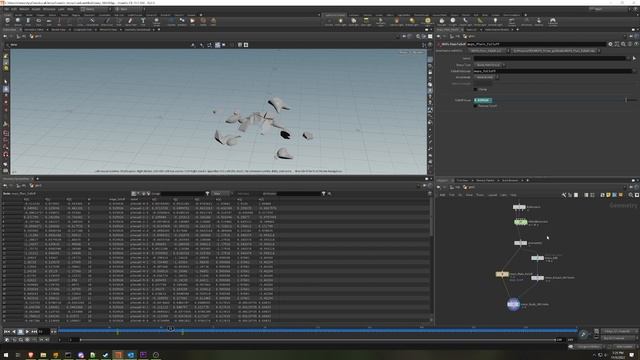The image size is (640, 360).
Task: Select the green node in network
Action: coord(520,222)
